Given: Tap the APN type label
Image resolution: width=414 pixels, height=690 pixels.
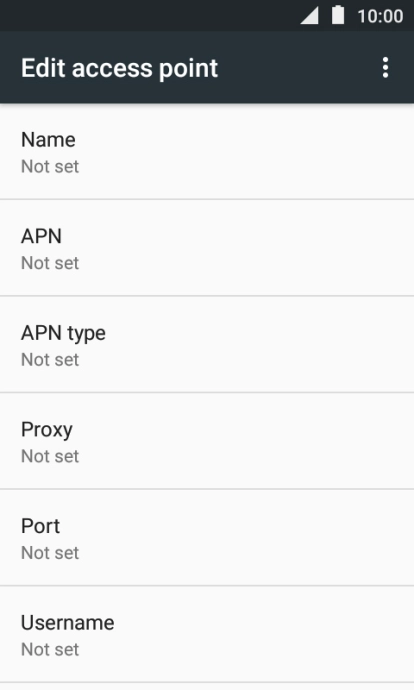Looking at the screenshot, I should click(63, 334).
